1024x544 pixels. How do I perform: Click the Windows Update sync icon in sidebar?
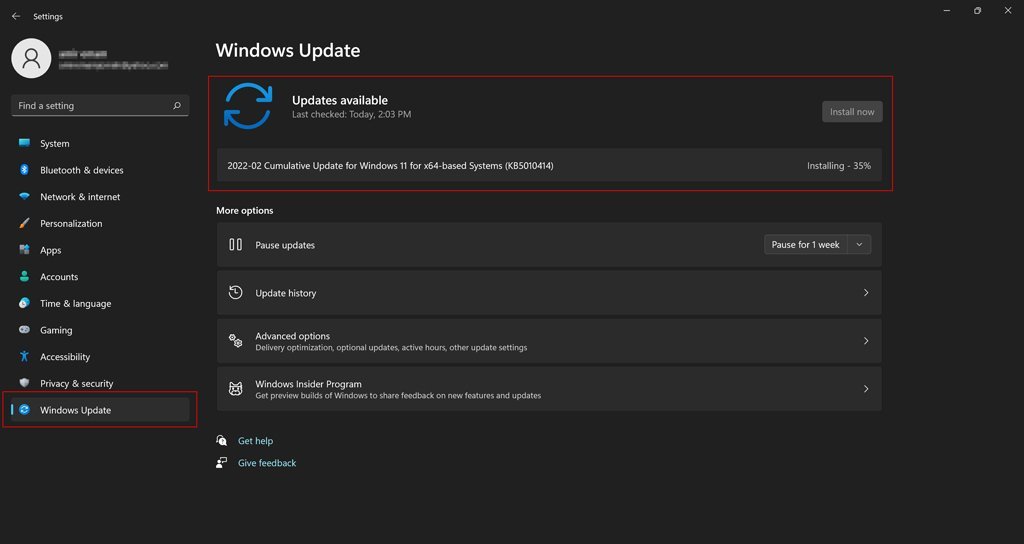pyautogui.click(x=24, y=409)
